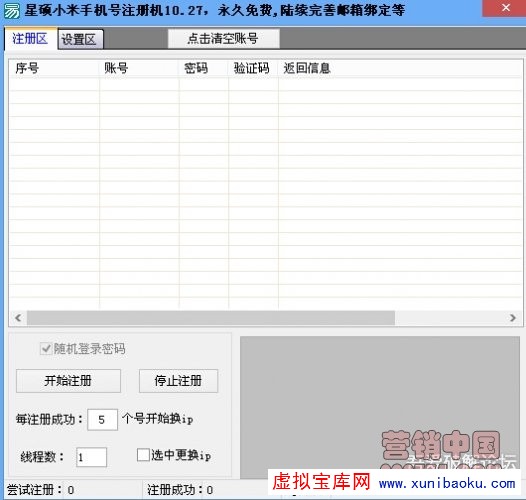Open the 设置区 tab
Viewport: 526px width, 500px height.
(x=80, y=40)
